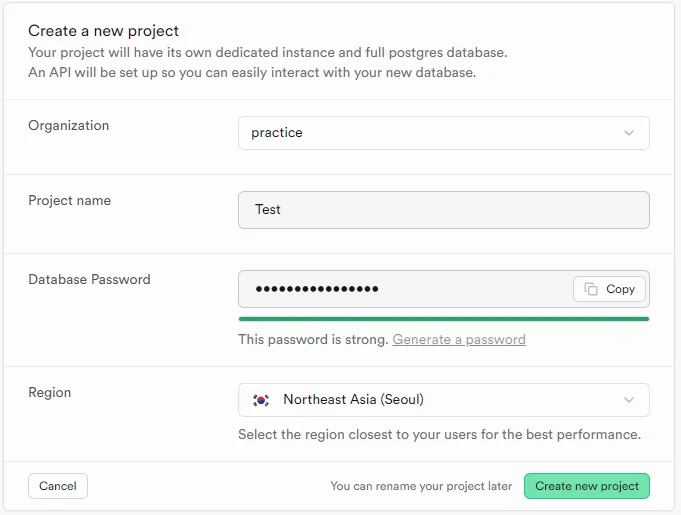Click the Organization label
The width and height of the screenshot is (681, 515).
point(68,126)
